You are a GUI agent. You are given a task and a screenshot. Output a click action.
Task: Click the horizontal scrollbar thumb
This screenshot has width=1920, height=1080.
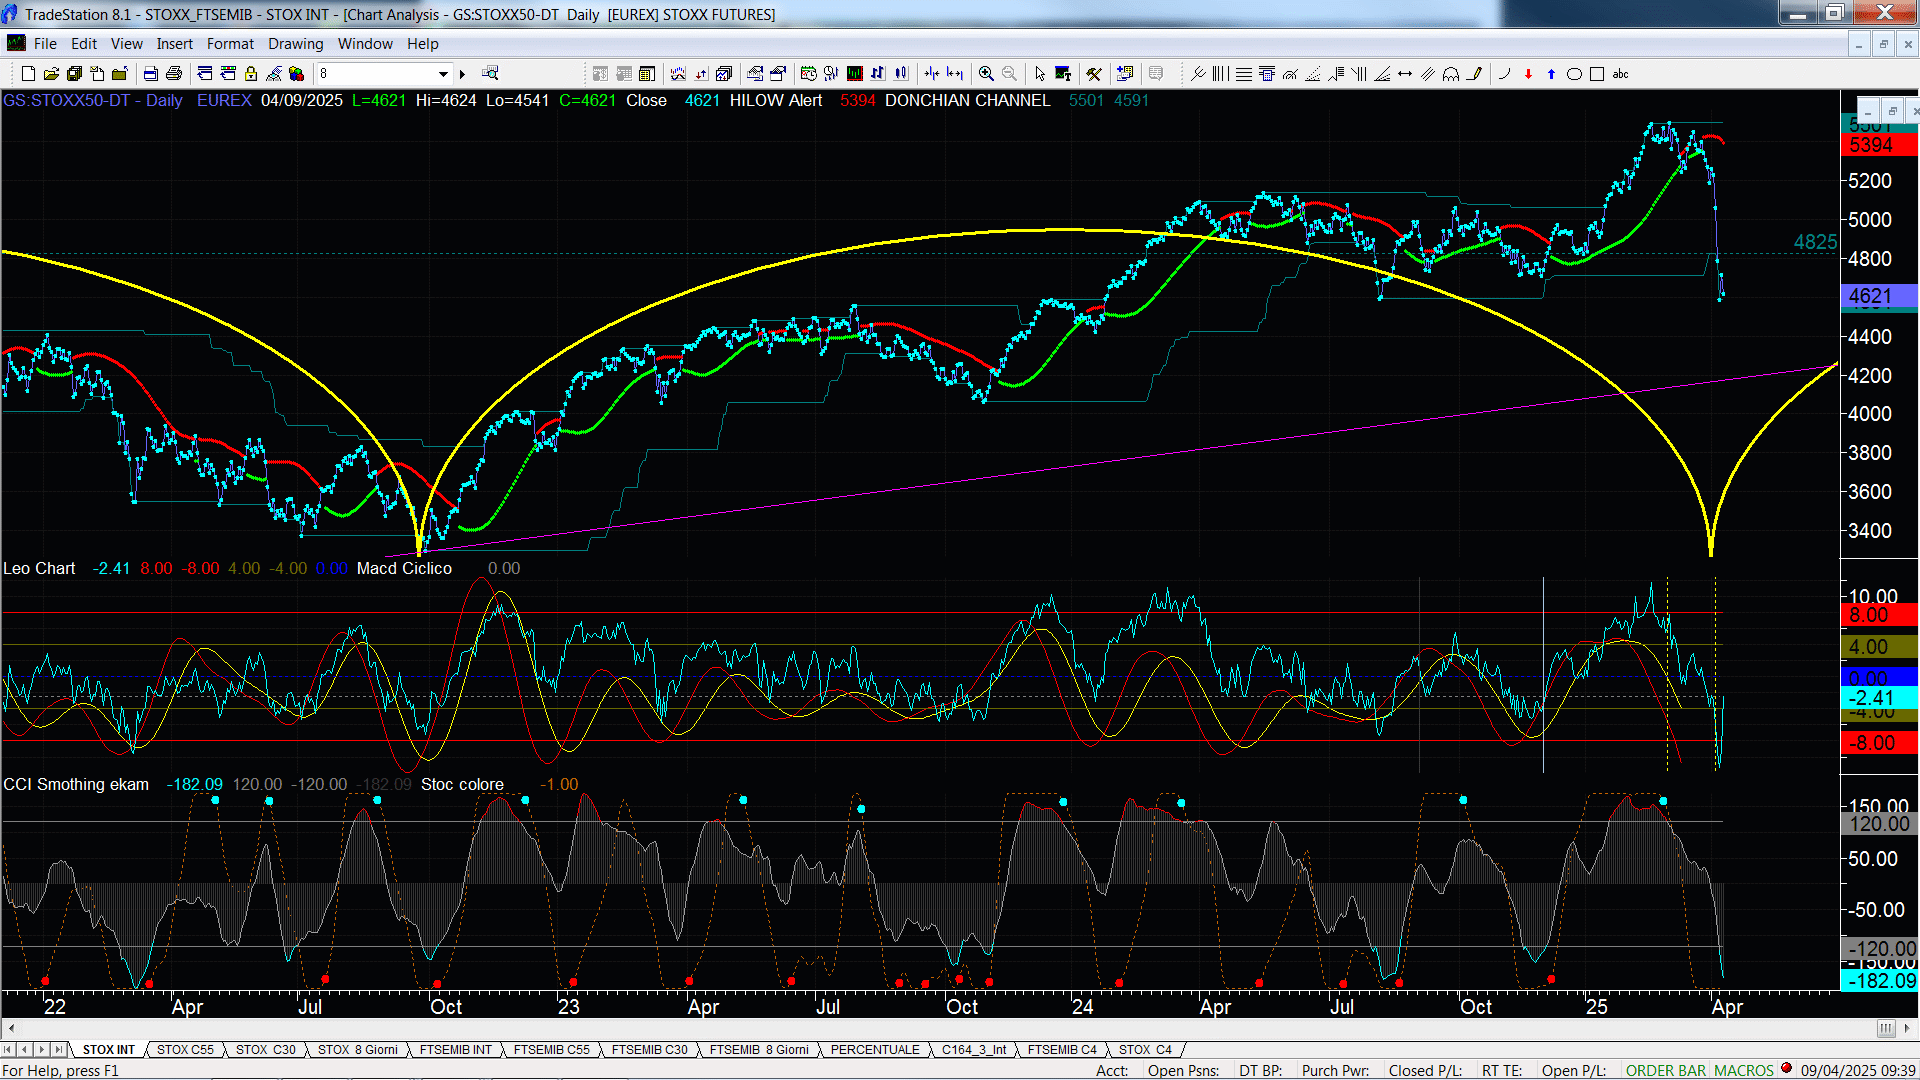(1886, 1028)
